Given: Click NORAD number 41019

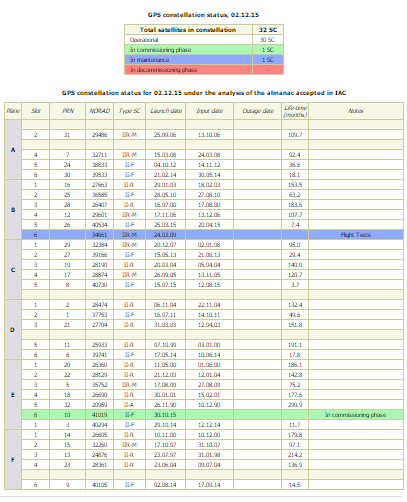Looking at the screenshot, I should (x=99, y=415).
